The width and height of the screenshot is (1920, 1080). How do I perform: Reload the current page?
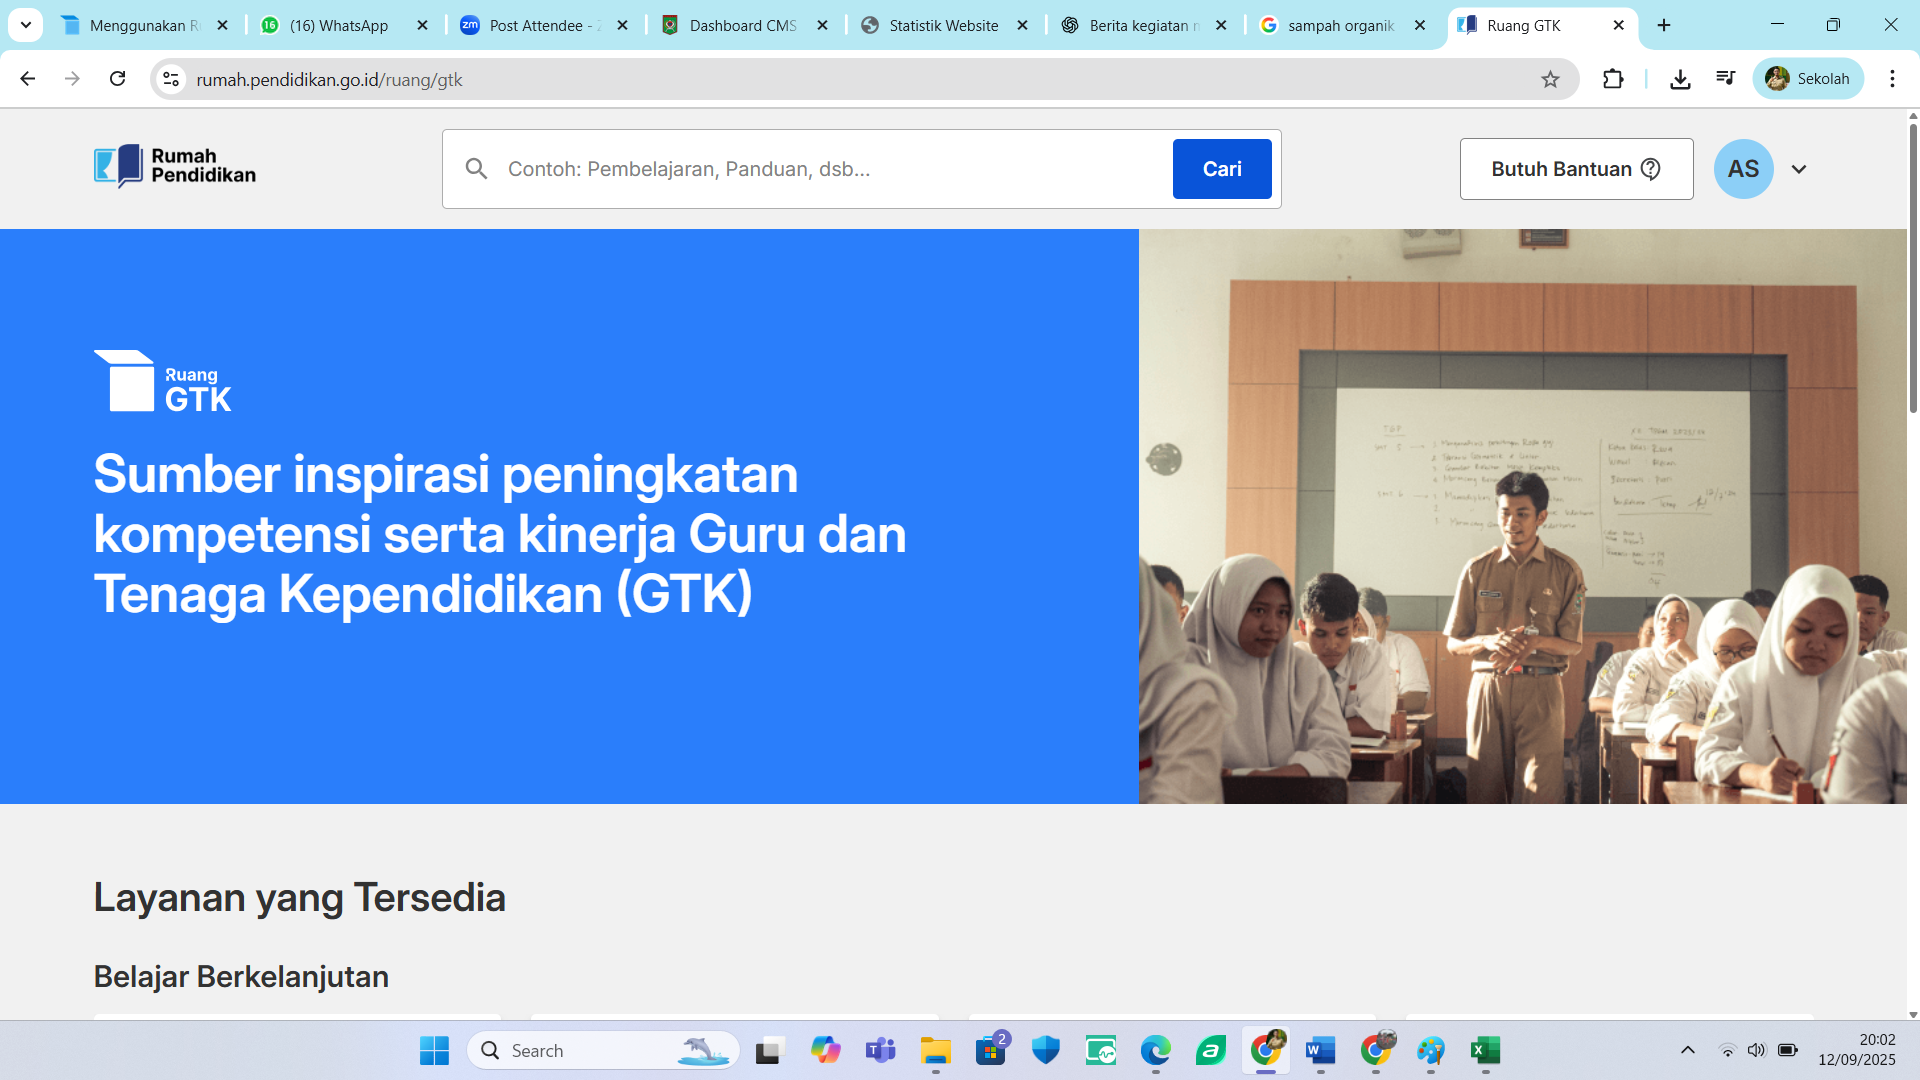117,79
